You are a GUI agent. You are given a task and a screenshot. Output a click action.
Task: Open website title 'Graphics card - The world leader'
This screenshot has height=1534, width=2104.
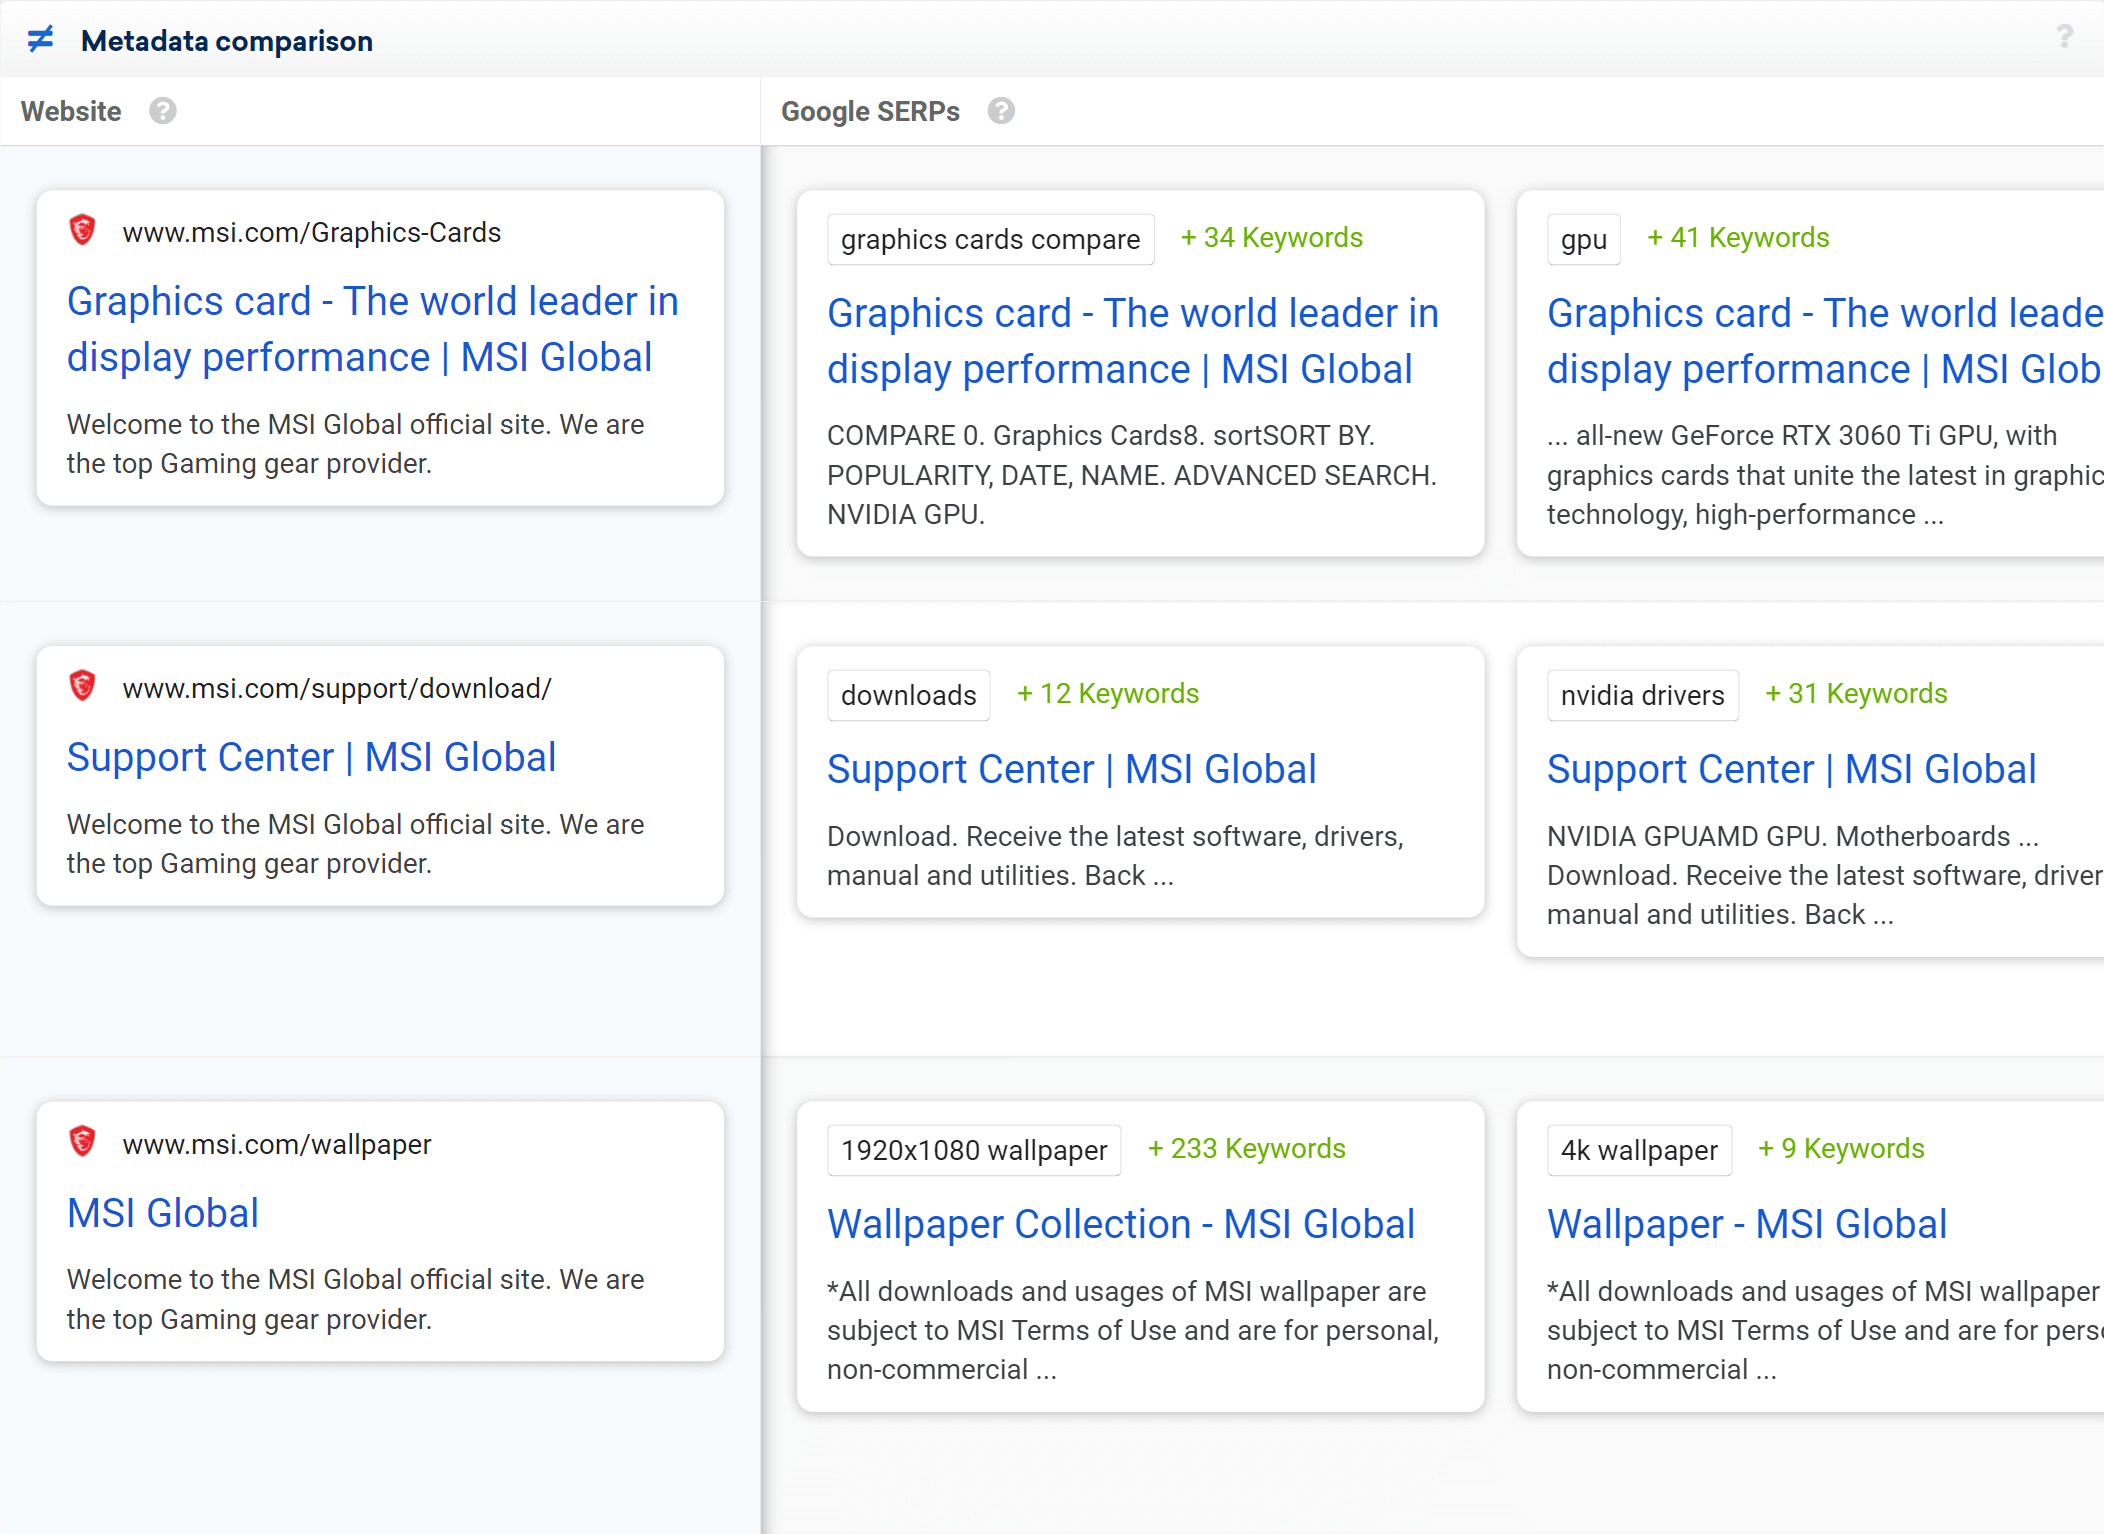(x=373, y=329)
